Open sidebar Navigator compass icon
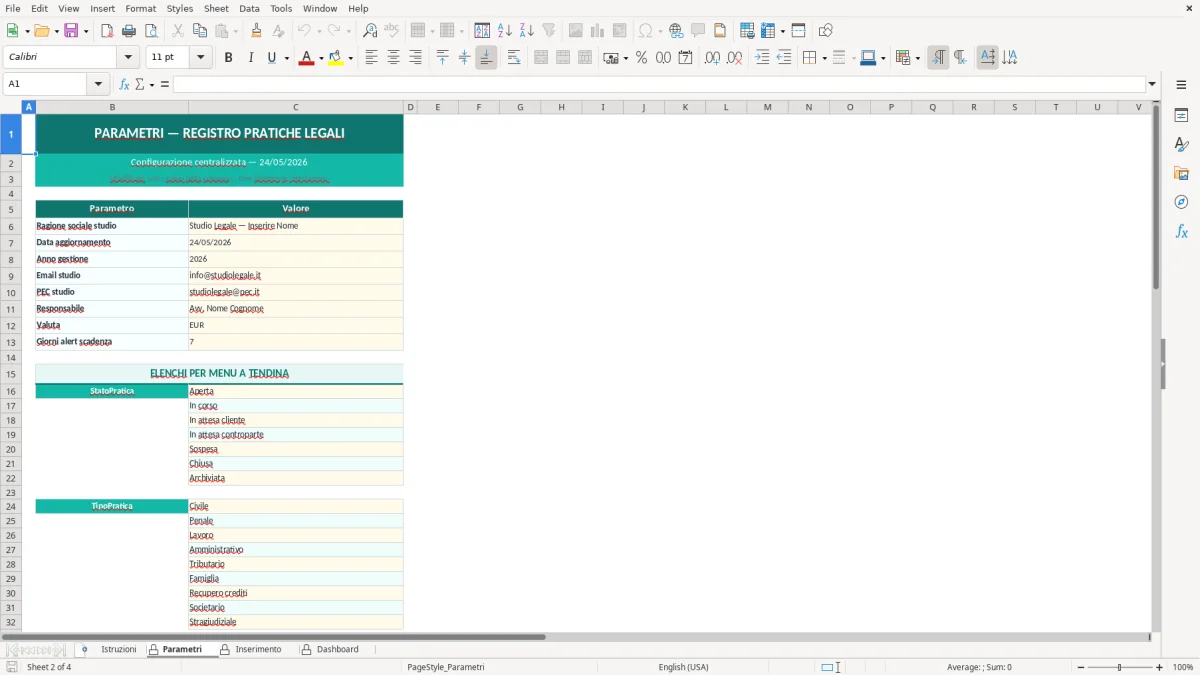Image resolution: width=1200 pixels, height=675 pixels. [1181, 202]
